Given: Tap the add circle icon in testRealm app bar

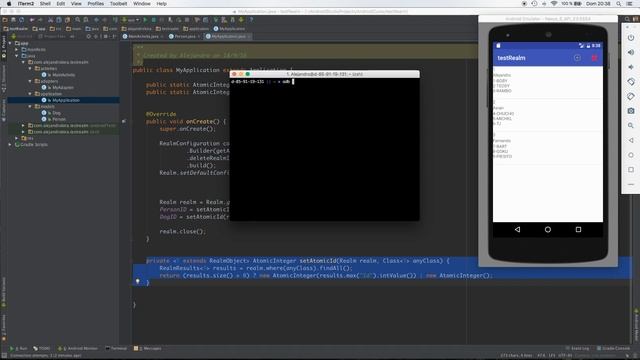Looking at the screenshot, I should pyautogui.click(x=577, y=58).
